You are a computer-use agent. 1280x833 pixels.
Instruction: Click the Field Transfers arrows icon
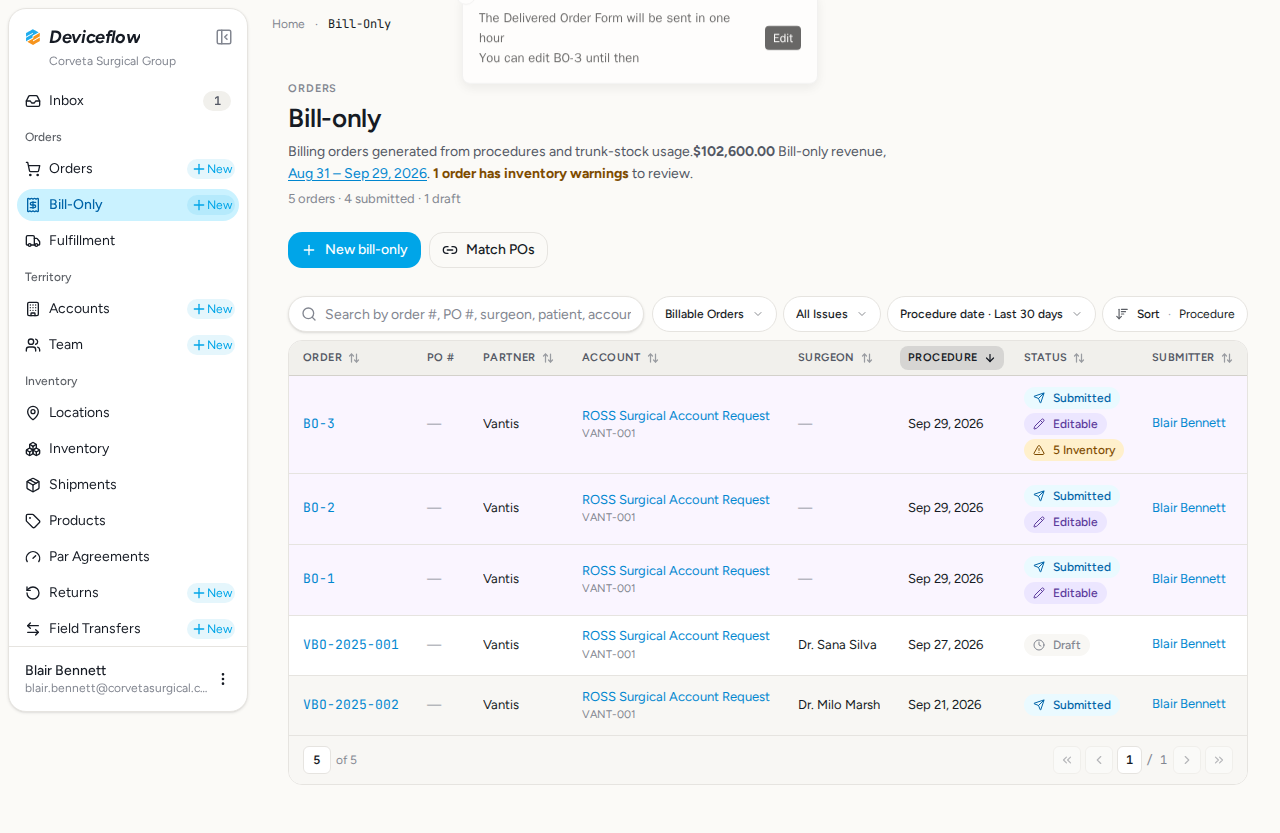(x=33, y=629)
